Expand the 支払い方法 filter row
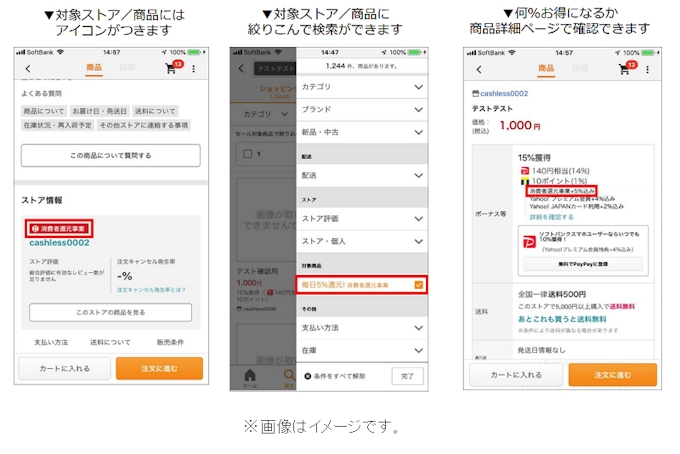 360,328
